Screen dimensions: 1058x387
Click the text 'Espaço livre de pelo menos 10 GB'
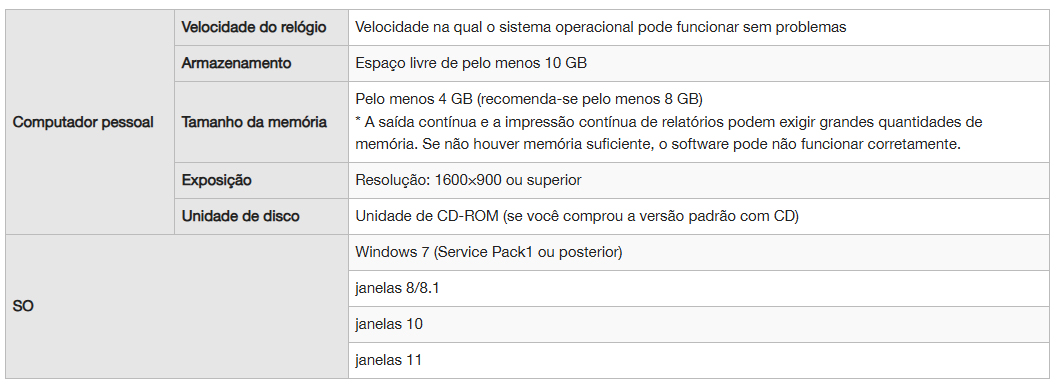point(471,63)
